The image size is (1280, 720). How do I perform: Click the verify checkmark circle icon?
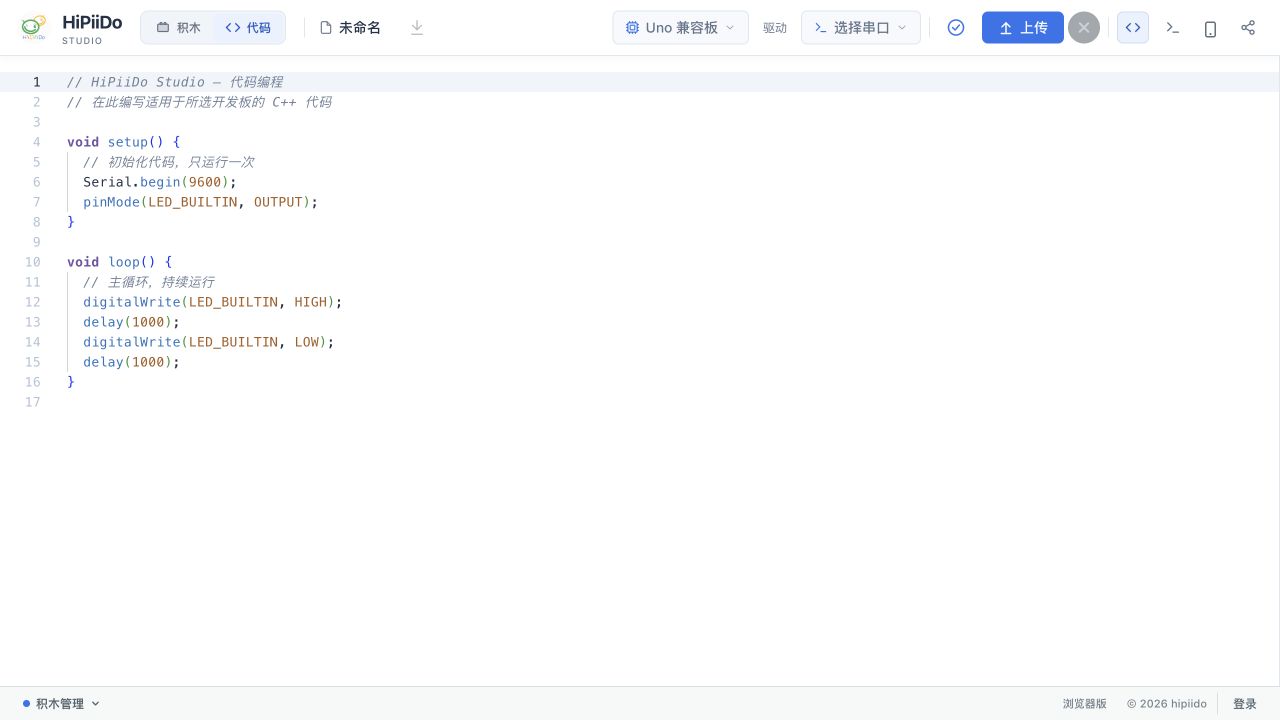[956, 28]
